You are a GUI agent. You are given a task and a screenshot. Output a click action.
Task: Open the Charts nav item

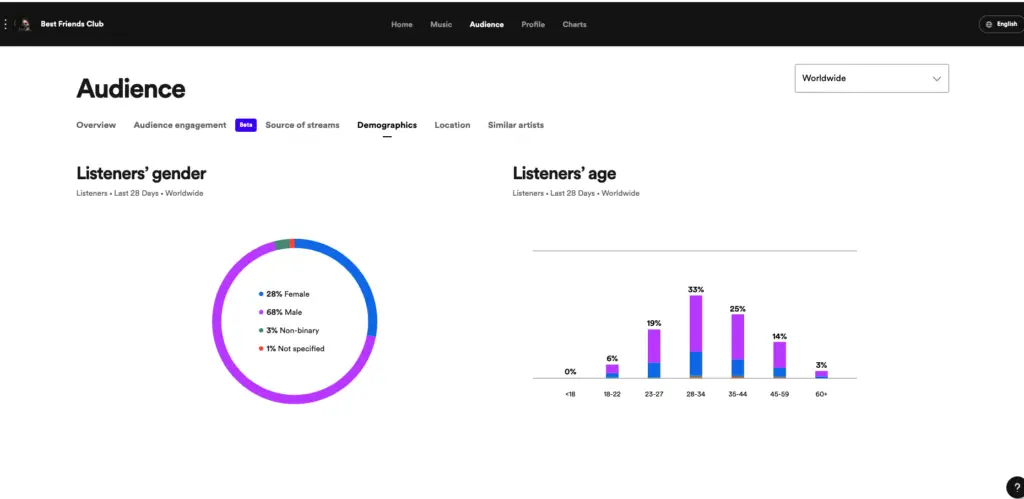point(575,24)
